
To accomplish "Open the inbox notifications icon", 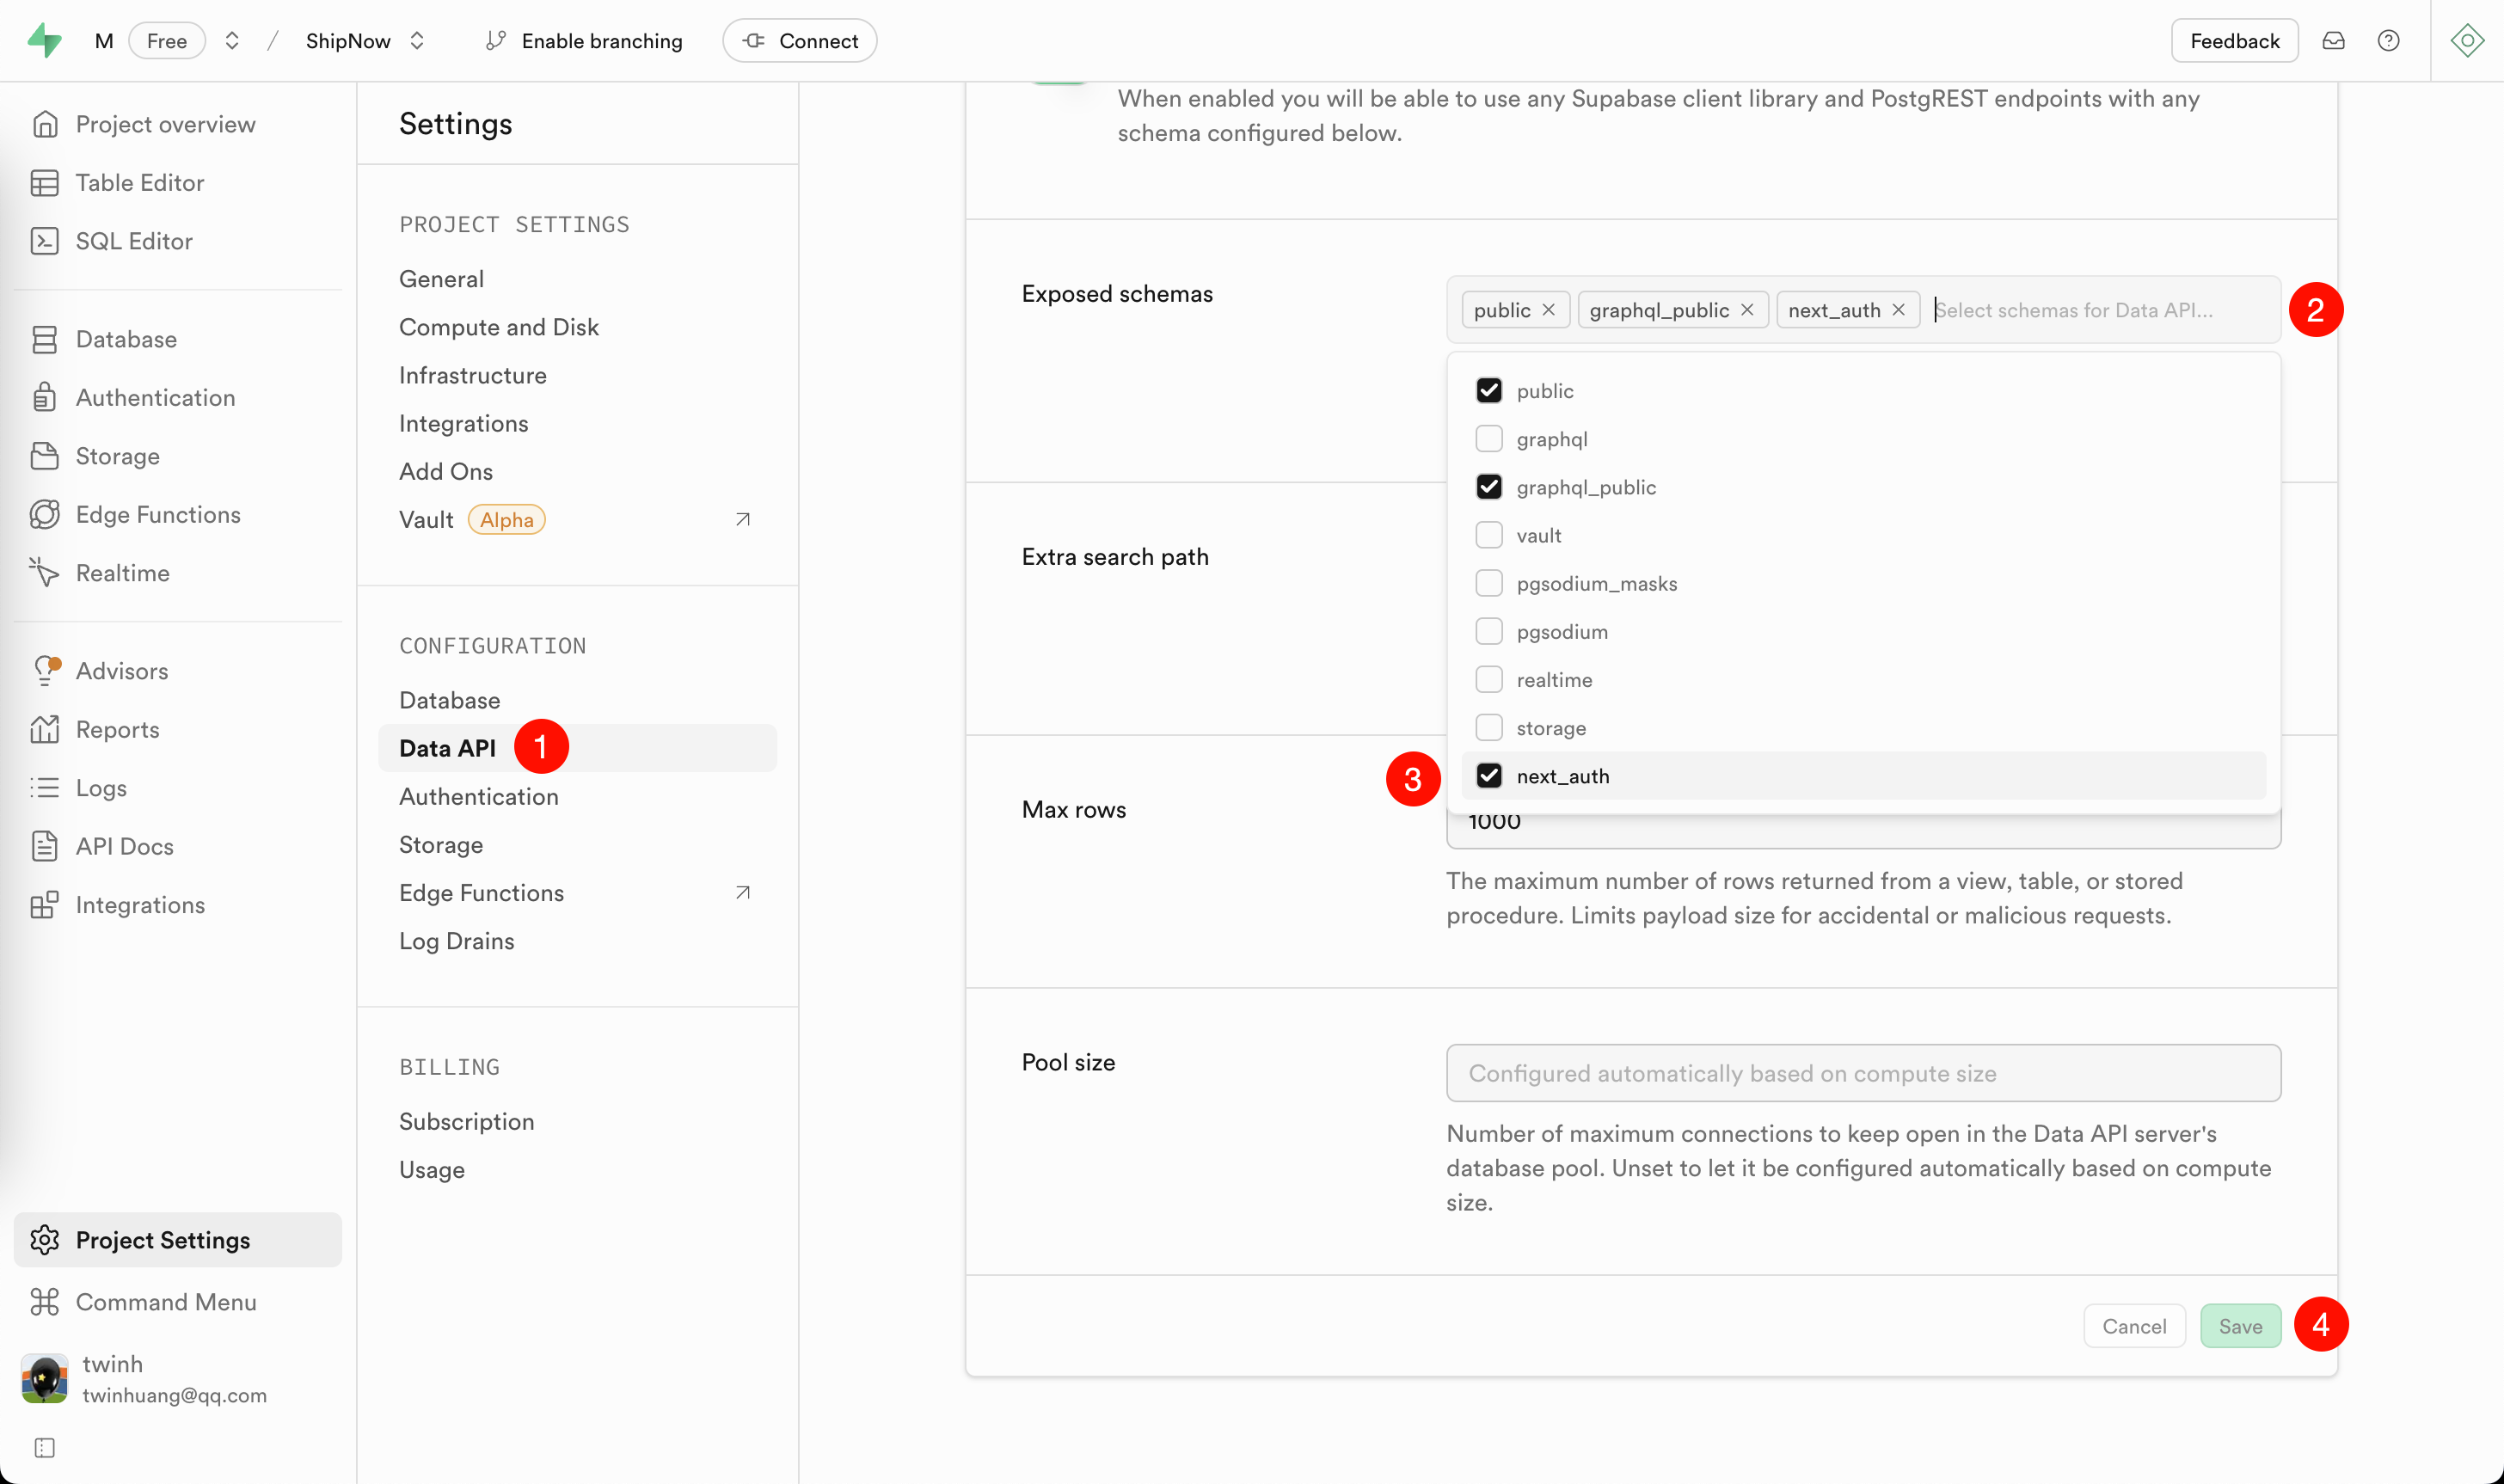I will 2333,41.
